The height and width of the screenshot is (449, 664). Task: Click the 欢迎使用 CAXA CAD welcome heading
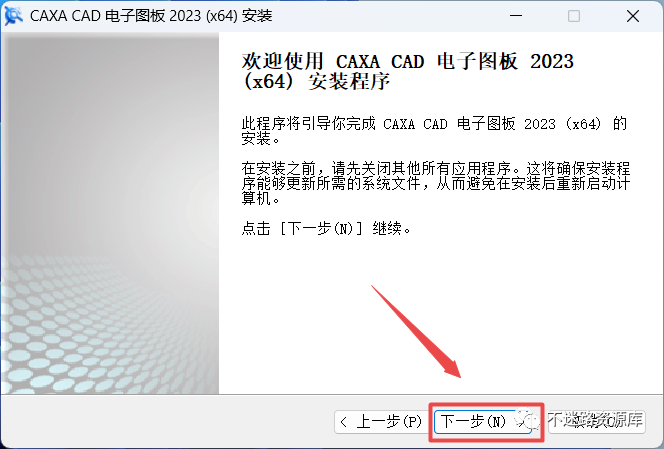(x=407, y=71)
